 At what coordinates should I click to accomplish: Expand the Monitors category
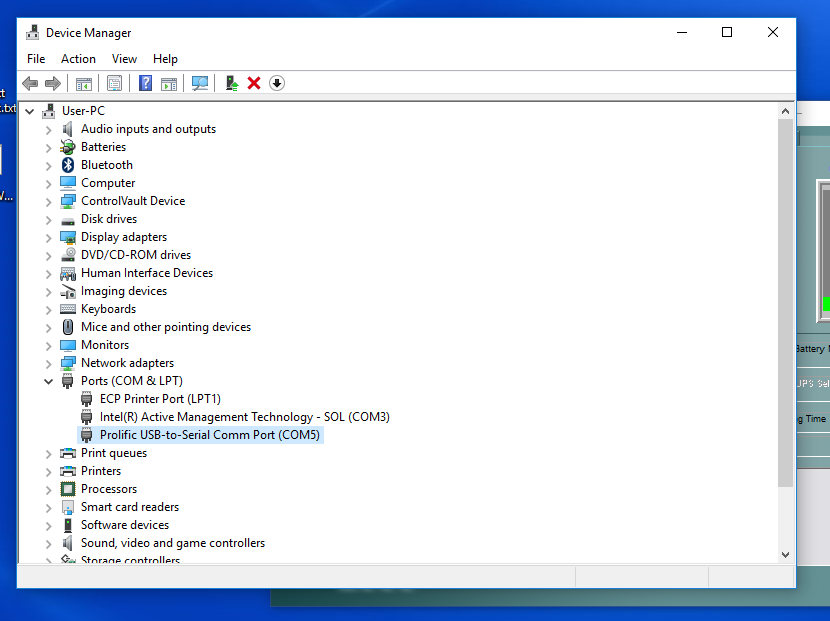click(x=49, y=346)
